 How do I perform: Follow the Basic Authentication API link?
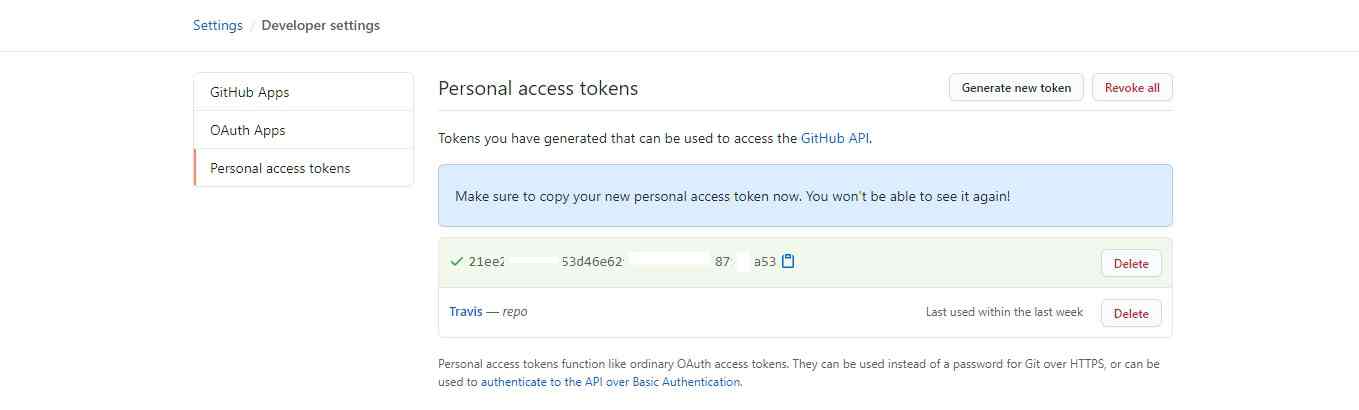click(611, 382)
